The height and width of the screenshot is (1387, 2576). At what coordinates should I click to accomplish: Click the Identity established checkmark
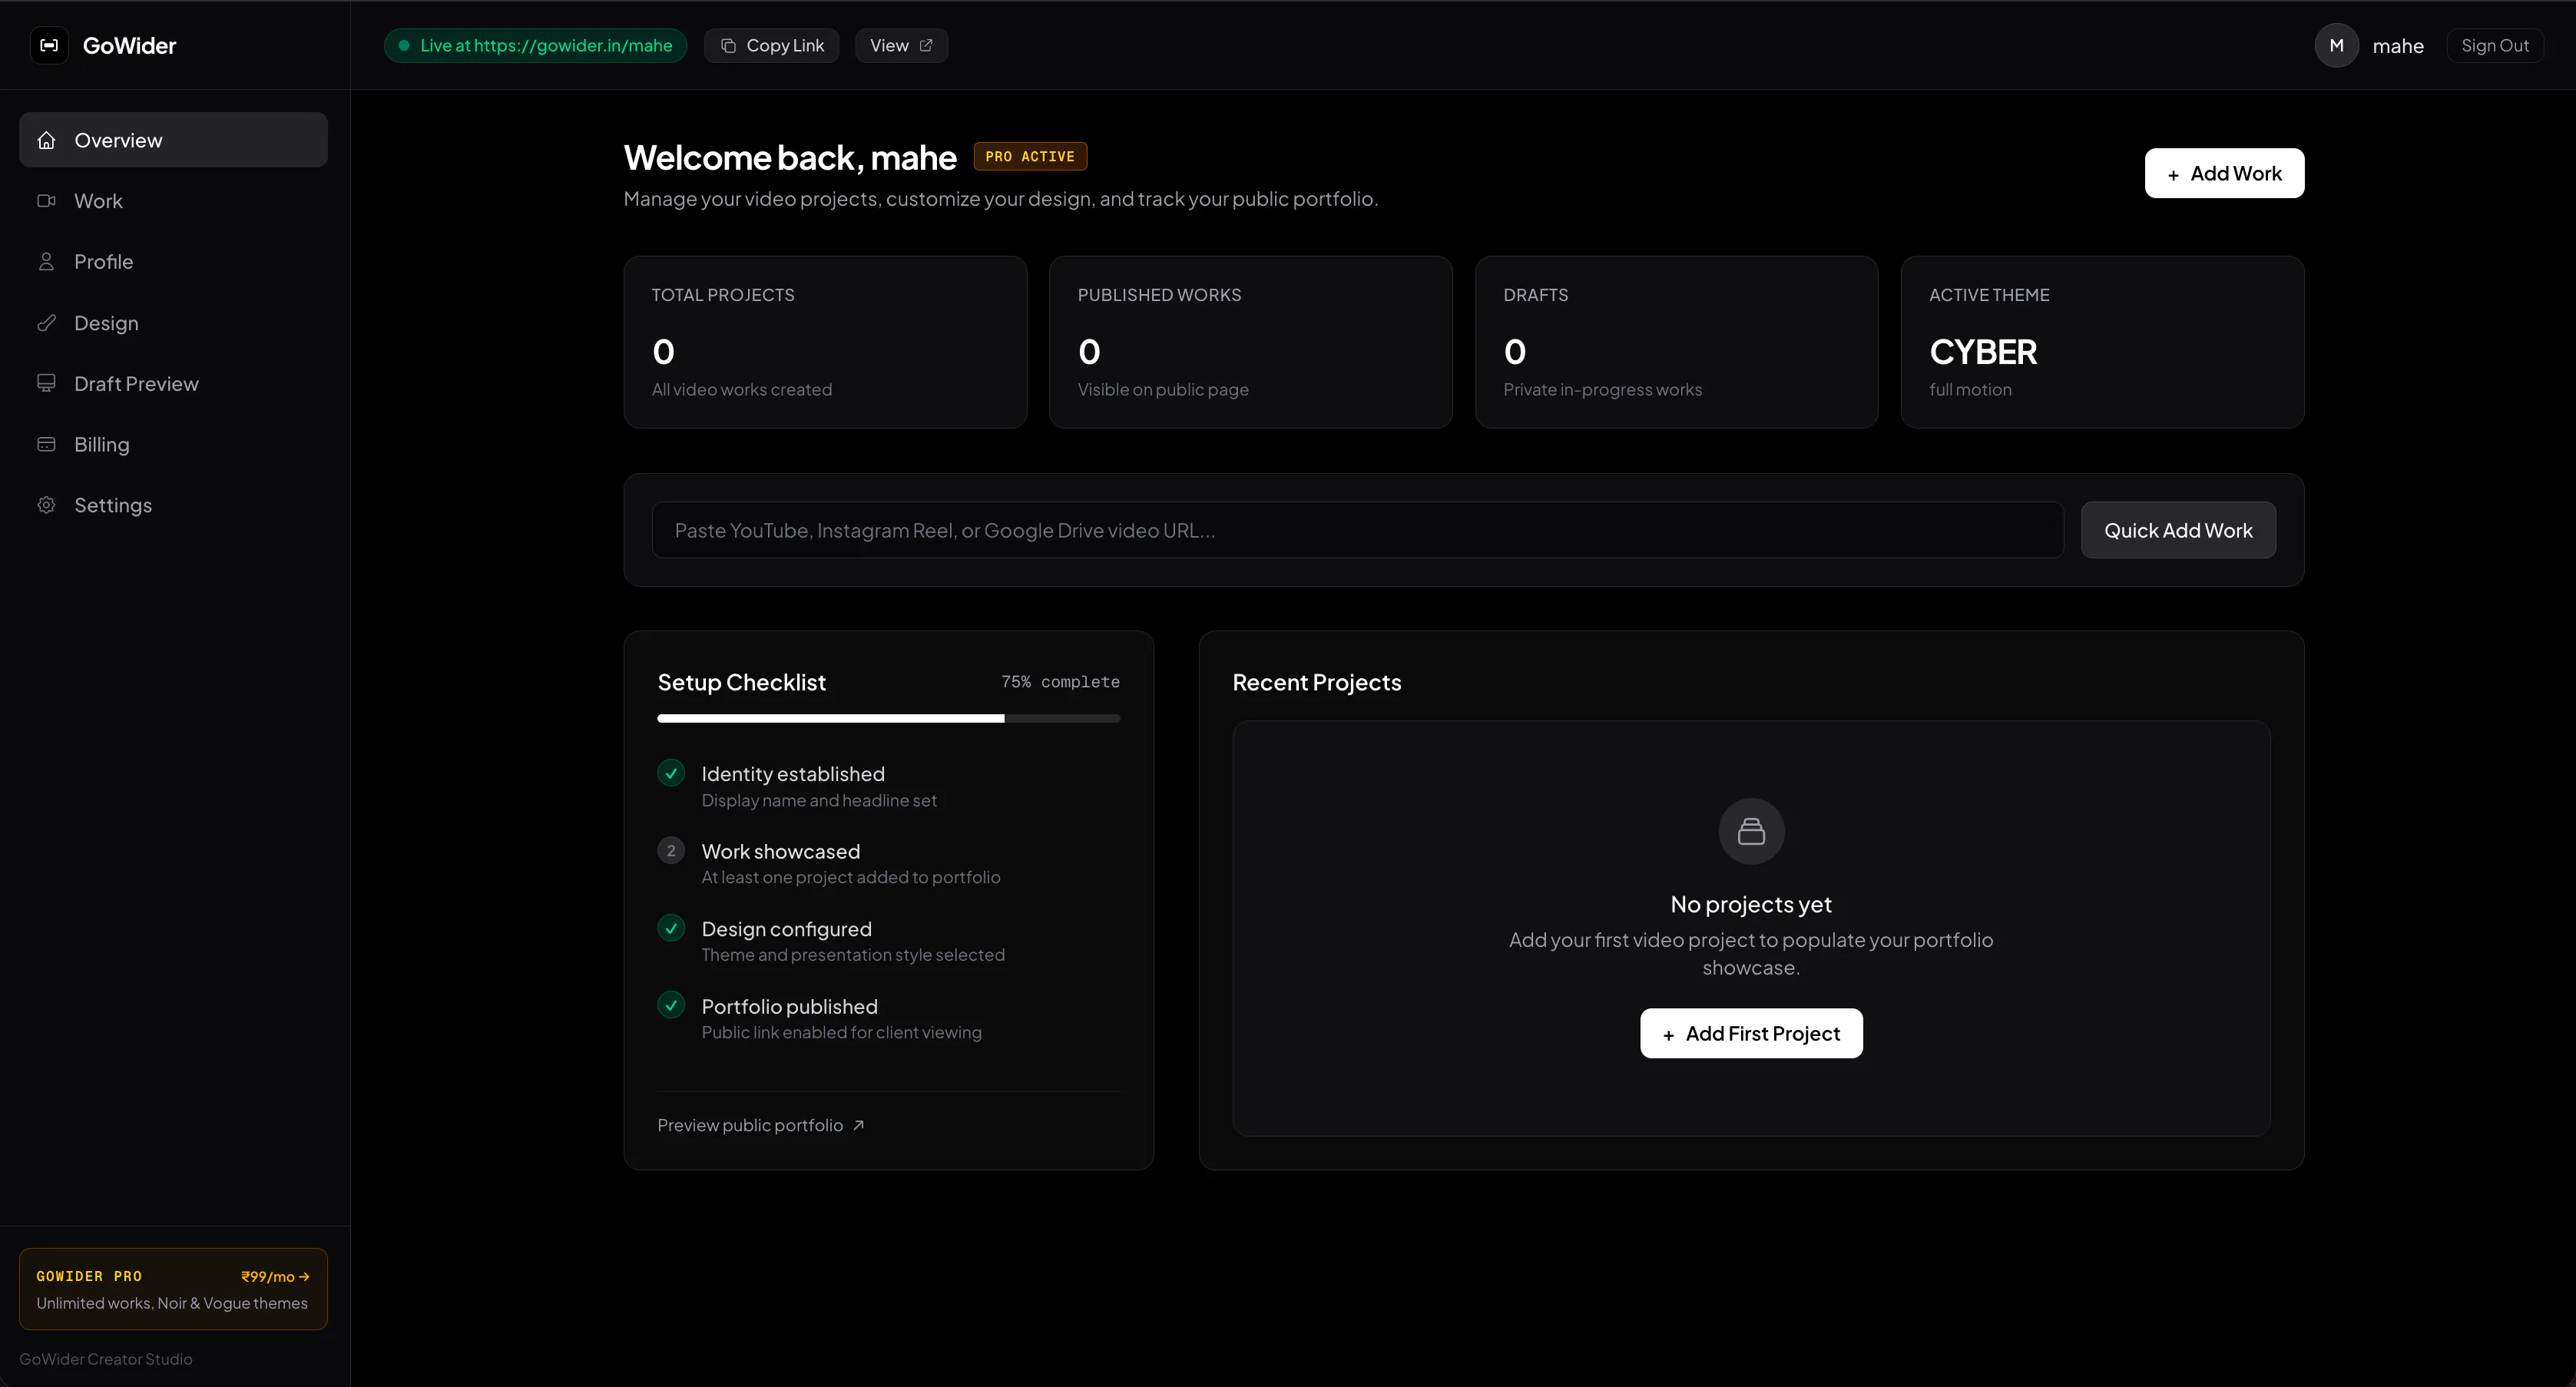pyautogui.click(x=671, y=773)
